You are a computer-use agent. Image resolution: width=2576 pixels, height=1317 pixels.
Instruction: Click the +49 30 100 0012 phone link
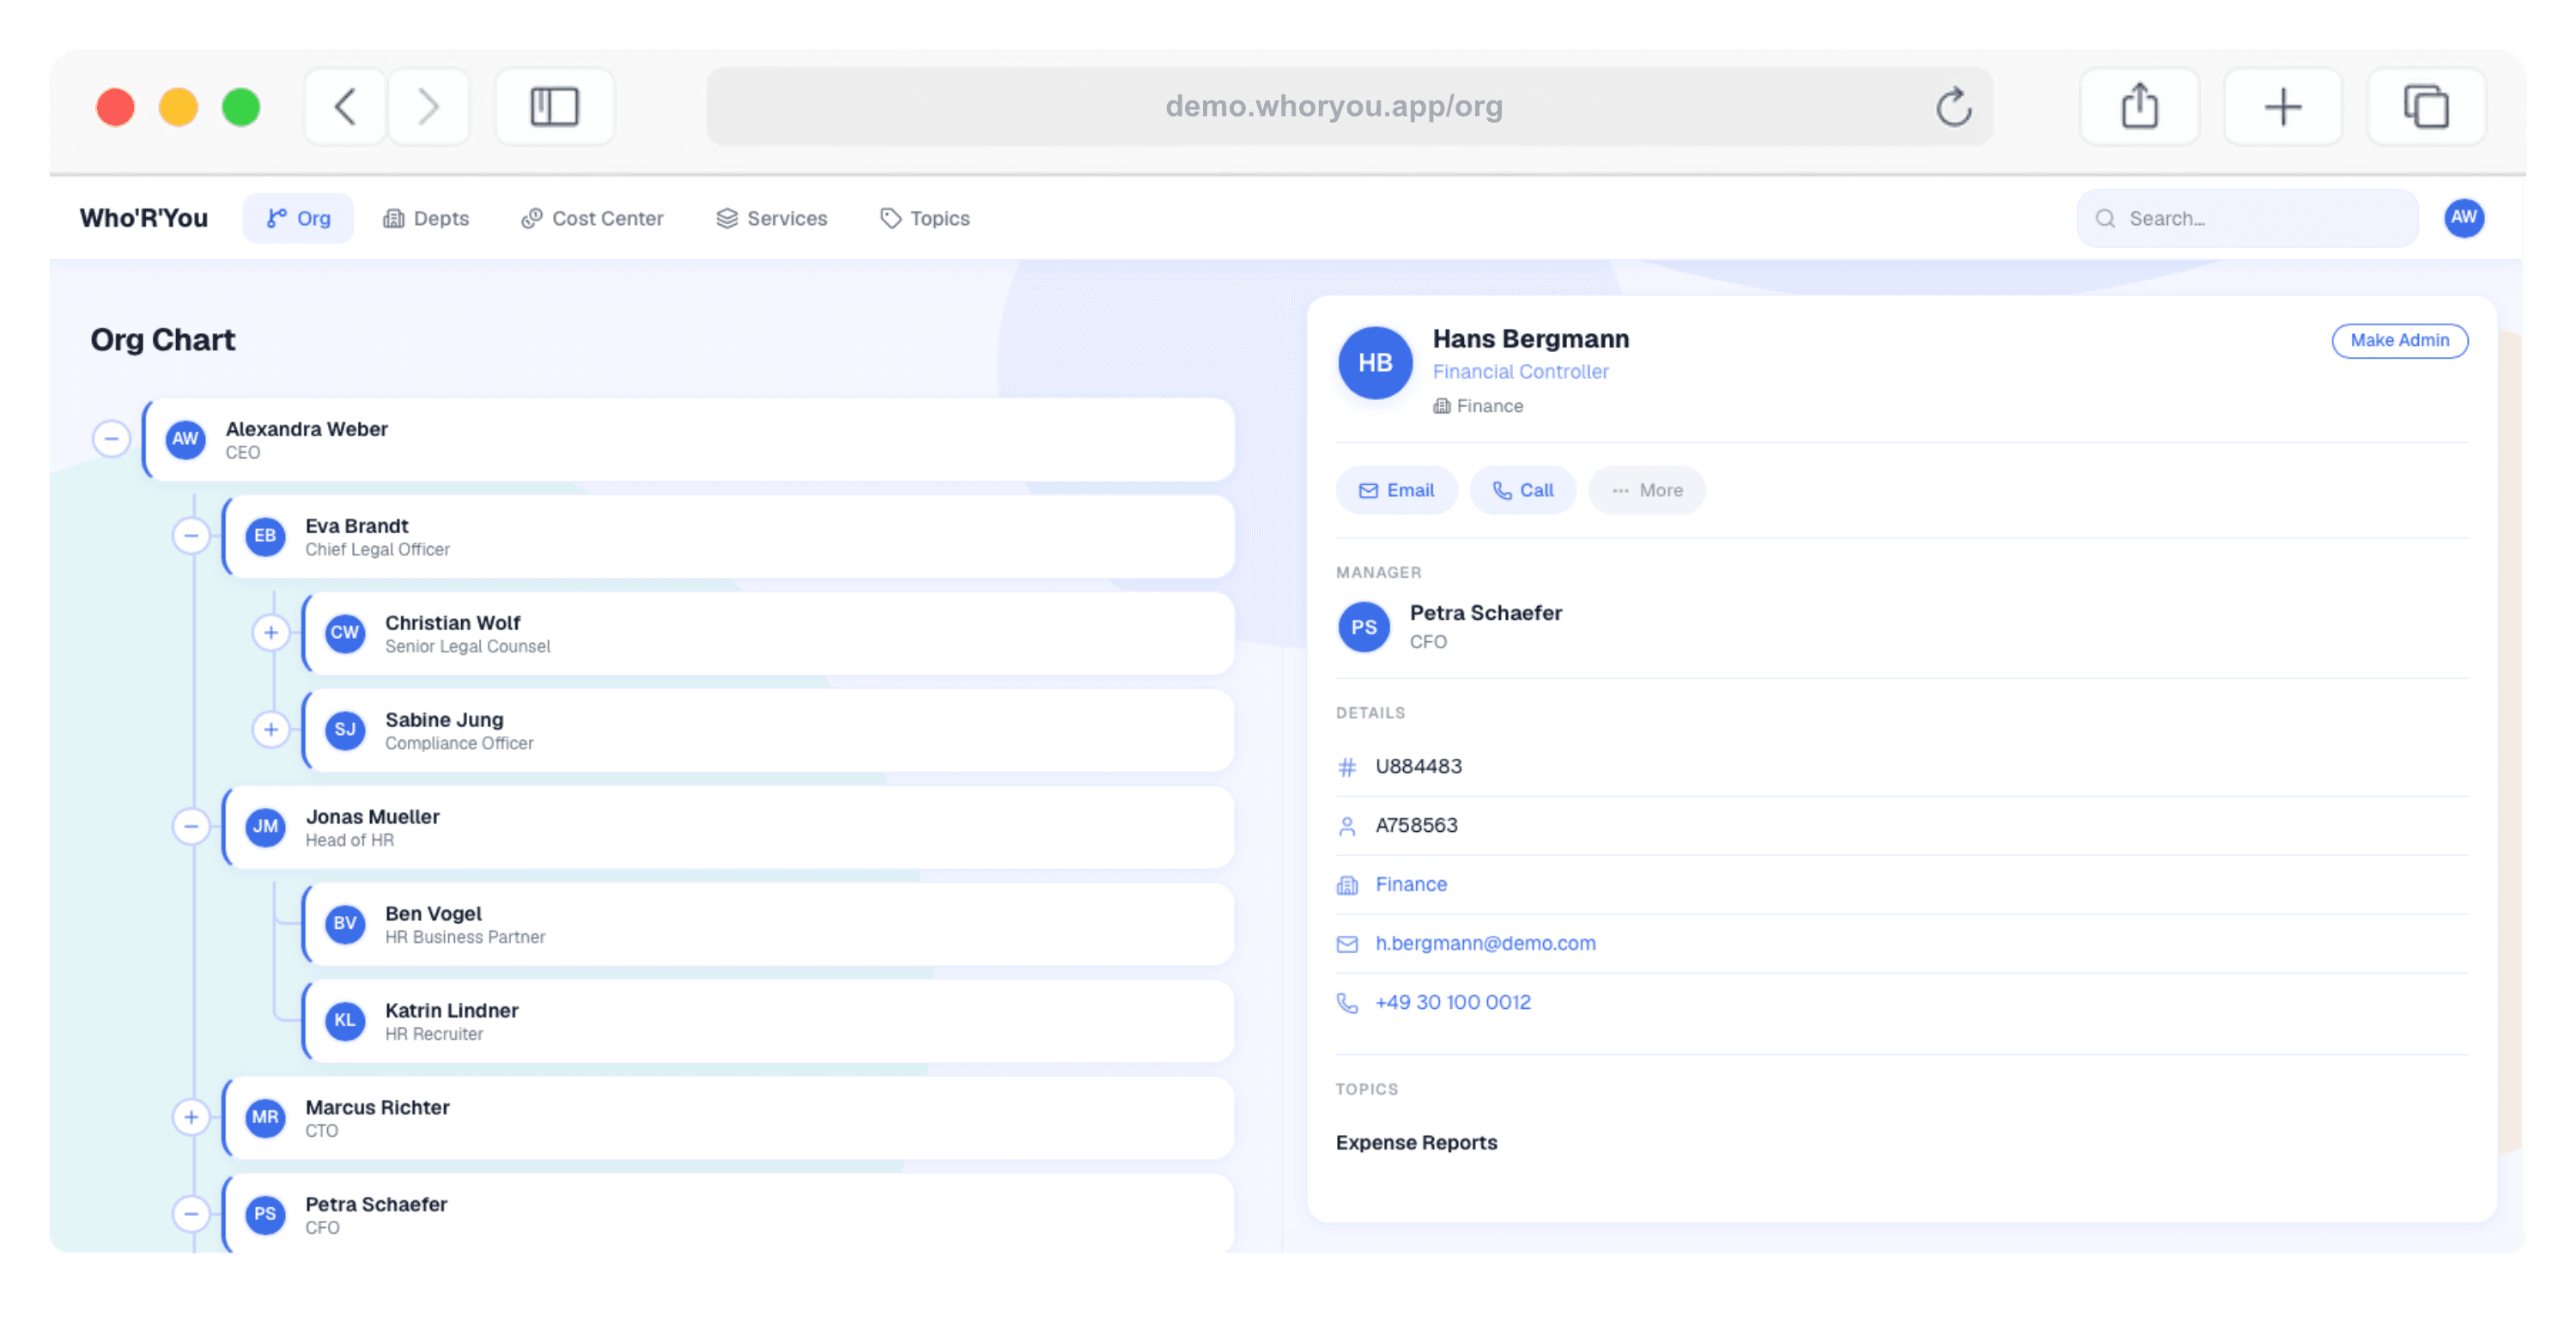click(1453, 1002)
